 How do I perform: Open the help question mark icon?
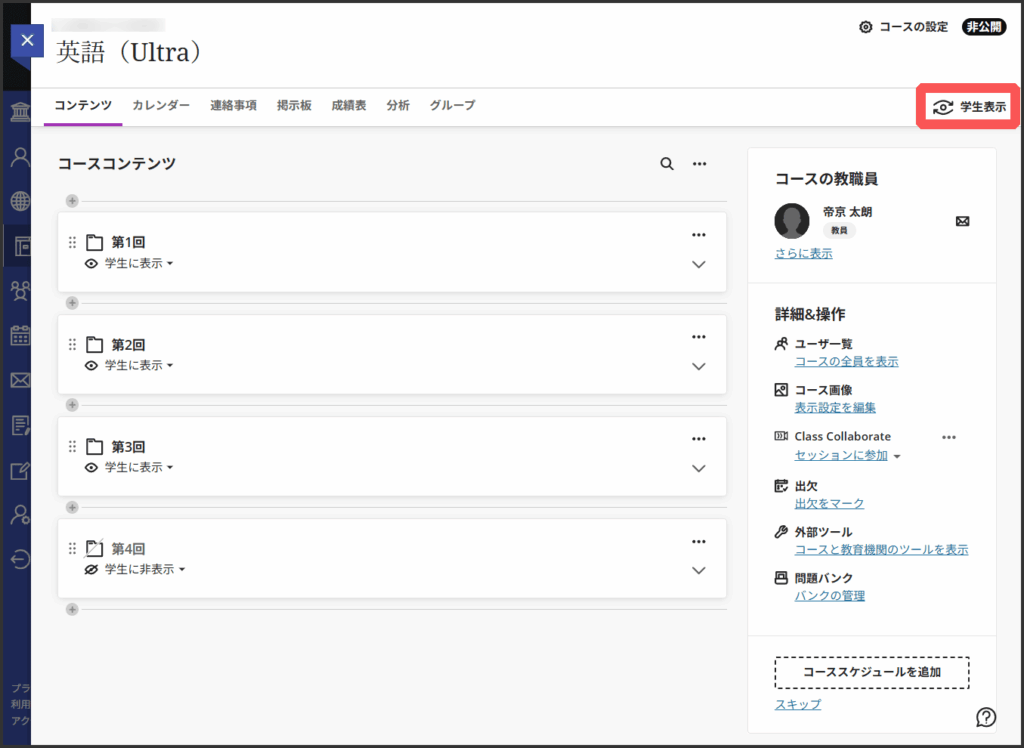coord(986,717)
